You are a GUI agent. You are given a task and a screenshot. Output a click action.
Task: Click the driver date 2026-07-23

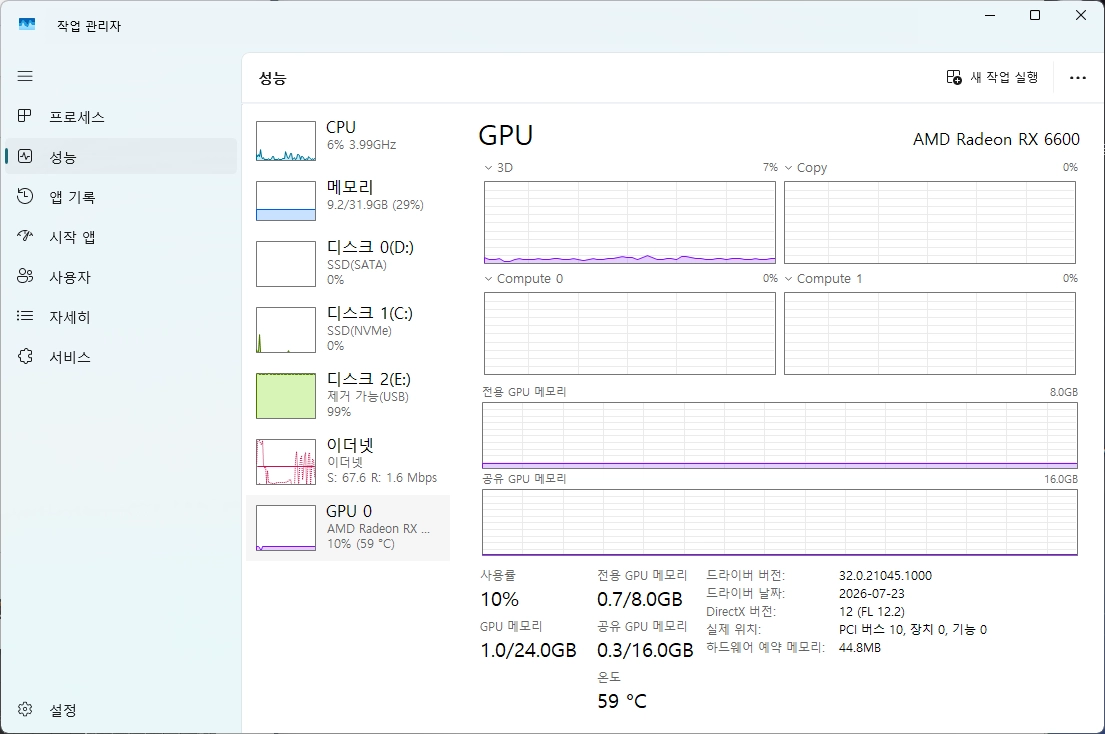872,594
